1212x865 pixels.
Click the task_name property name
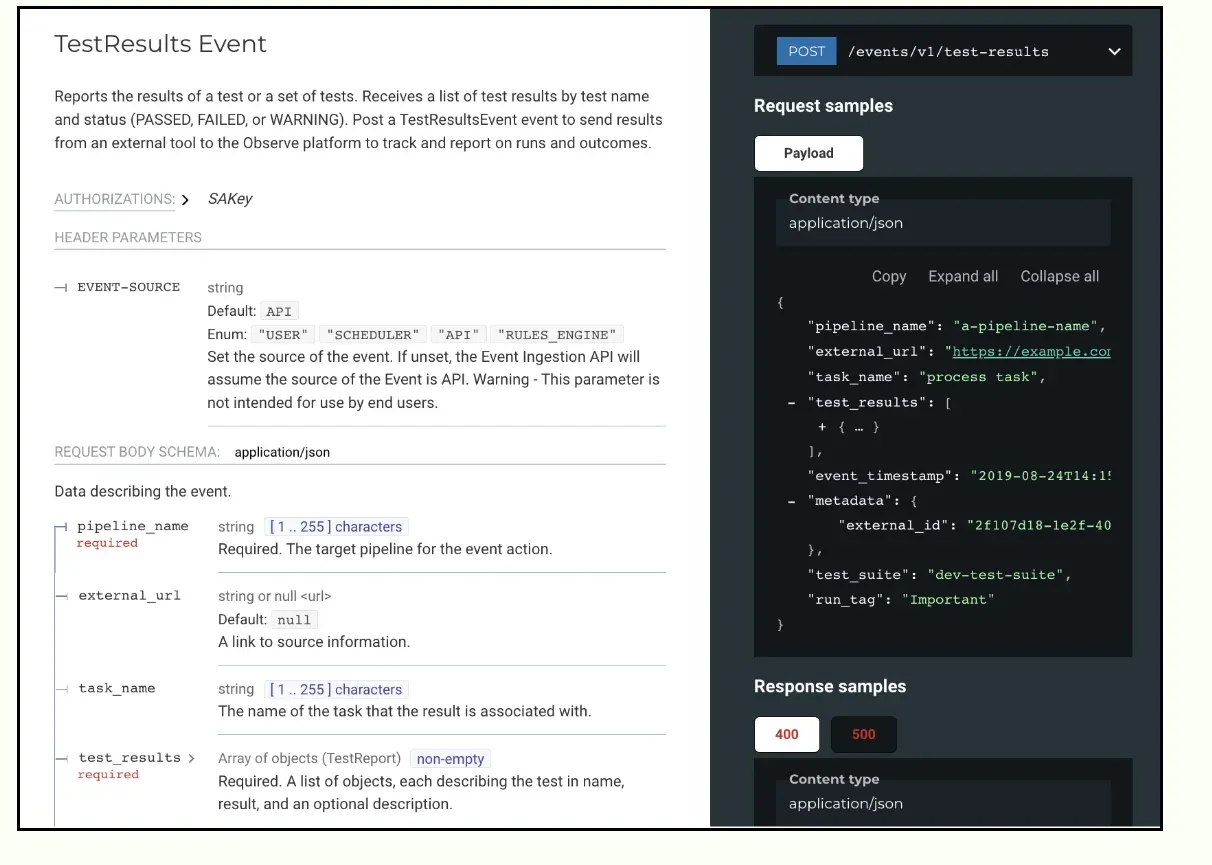(x=117, y=688)
